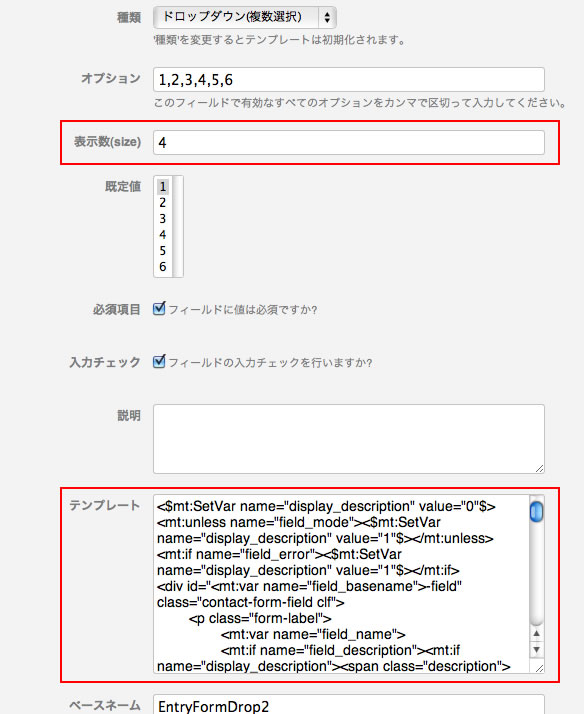584x714 pixels.
Task: Click the template textarea resize handle
Action: [x=539, y=668]
